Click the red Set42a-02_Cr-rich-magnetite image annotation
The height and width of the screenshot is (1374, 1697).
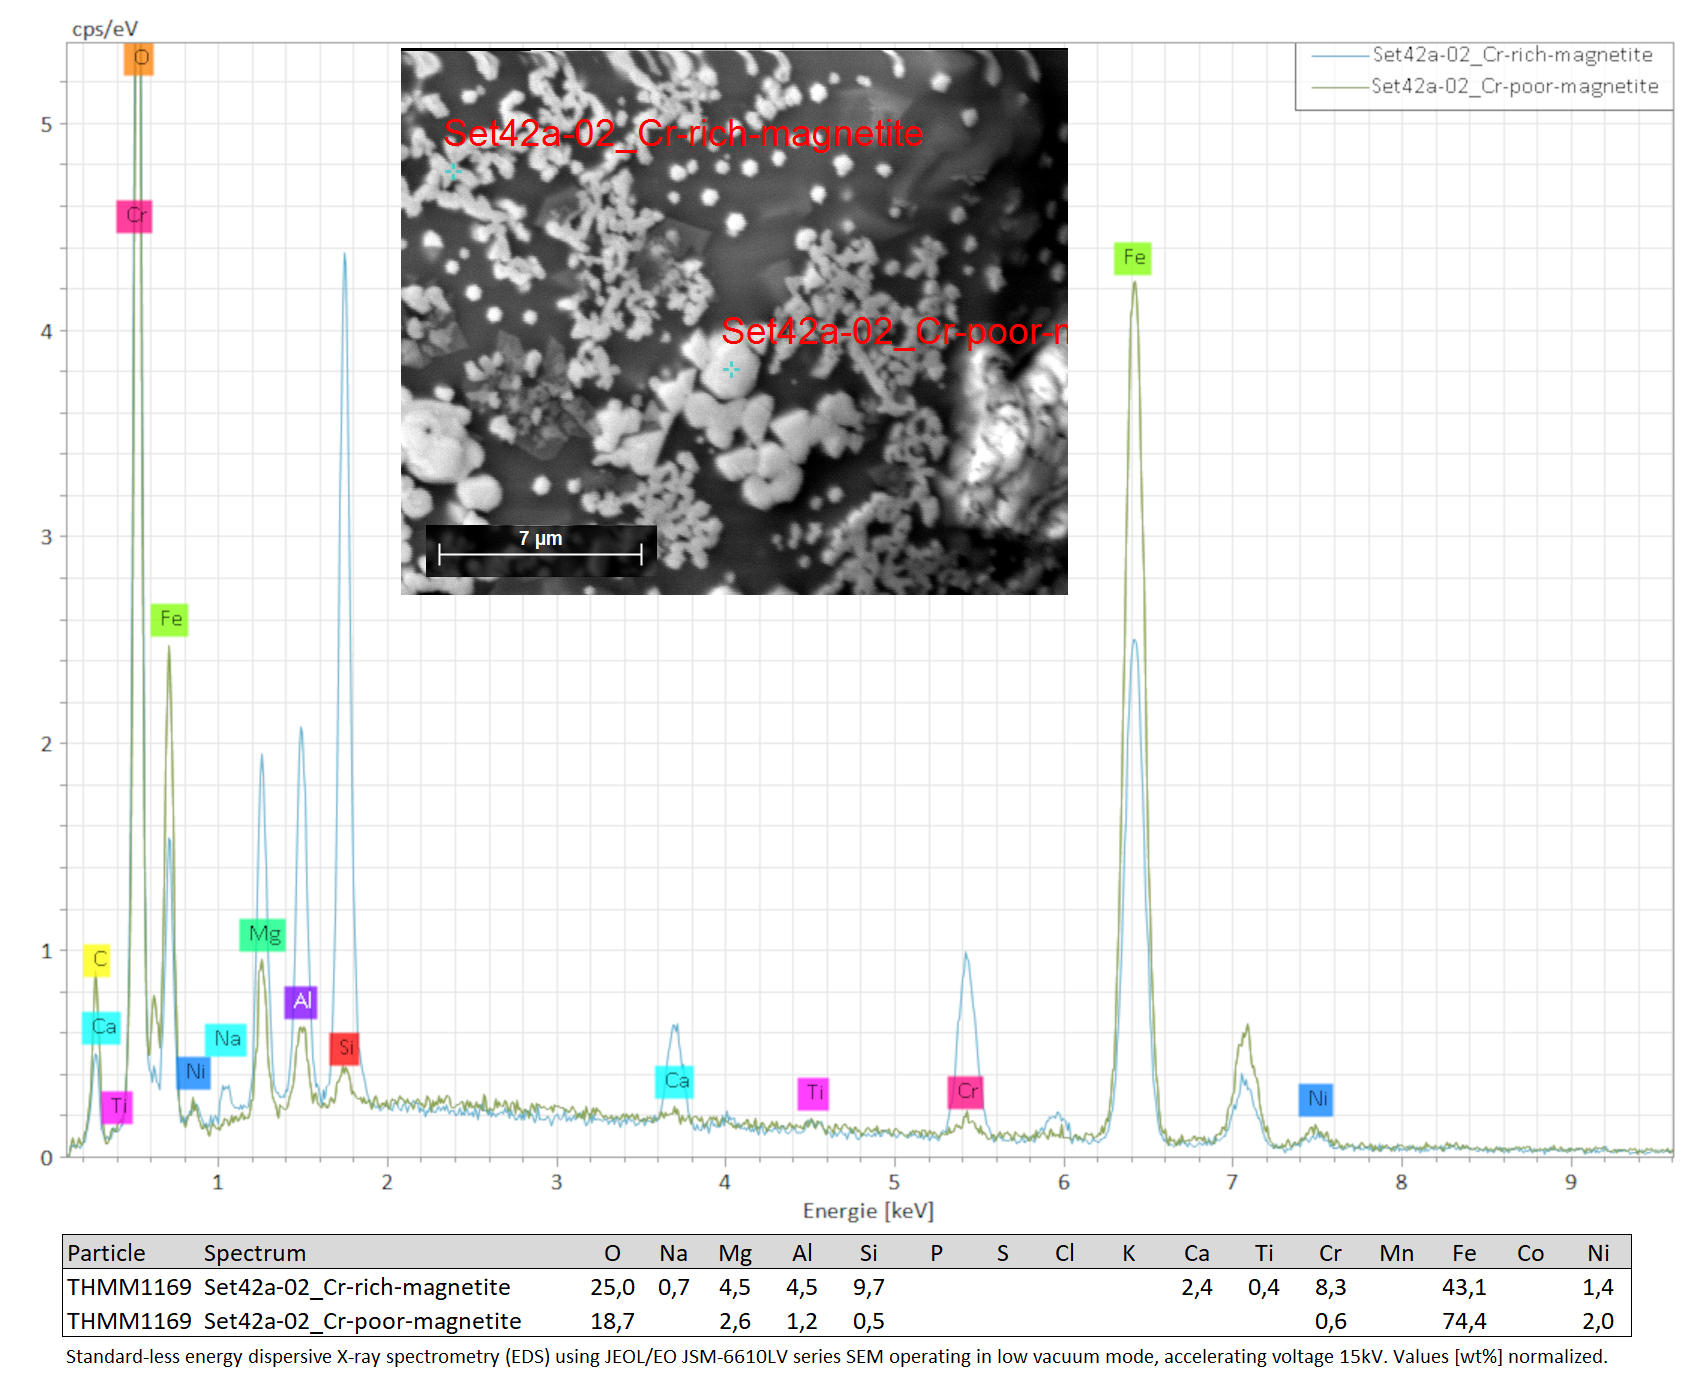[x=683, y=133]
